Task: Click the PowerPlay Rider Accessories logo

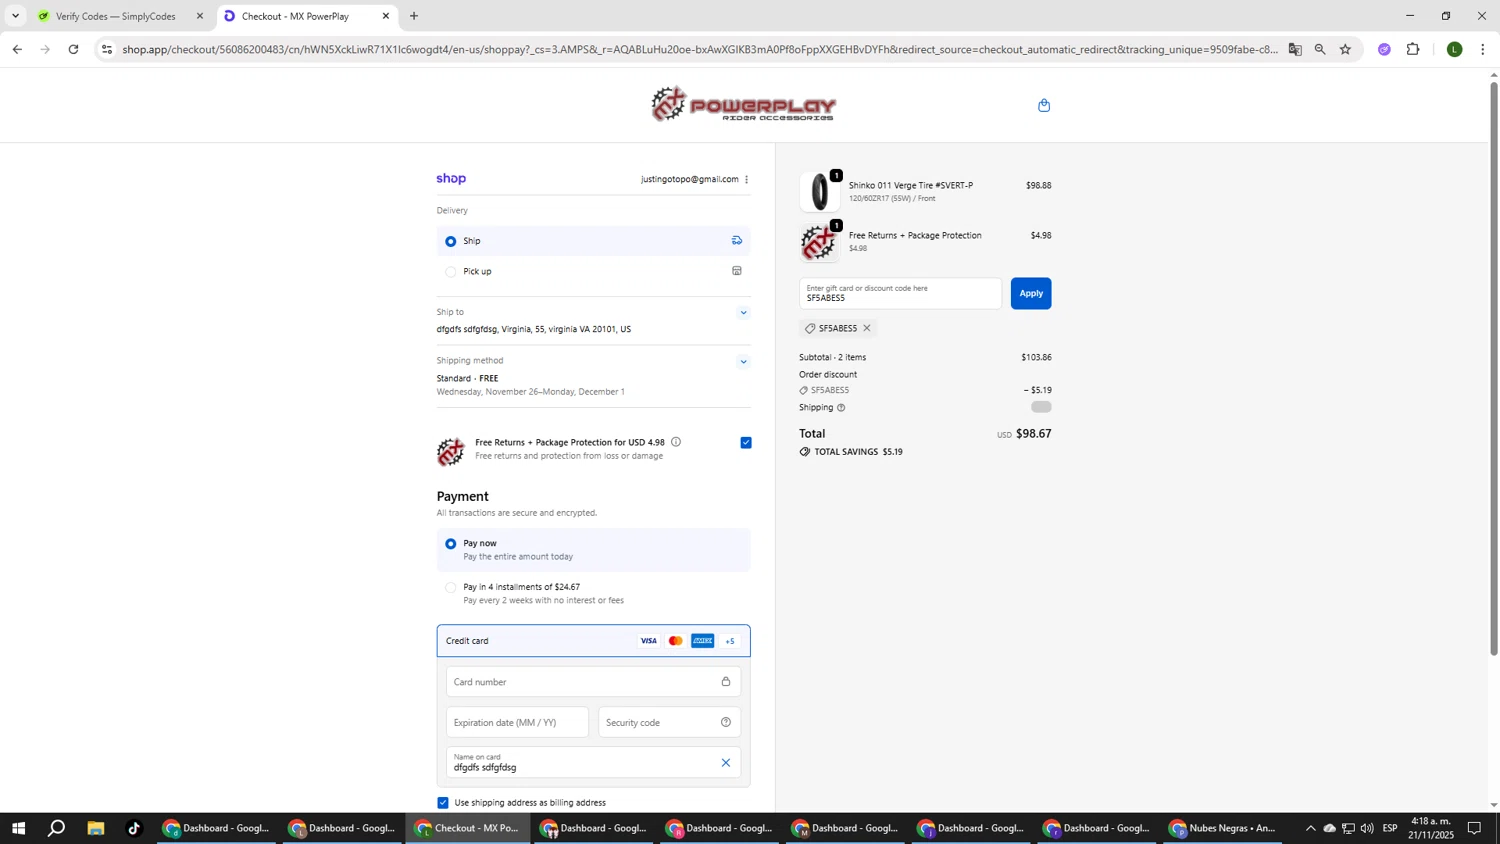Action: [x=743, y=105]
